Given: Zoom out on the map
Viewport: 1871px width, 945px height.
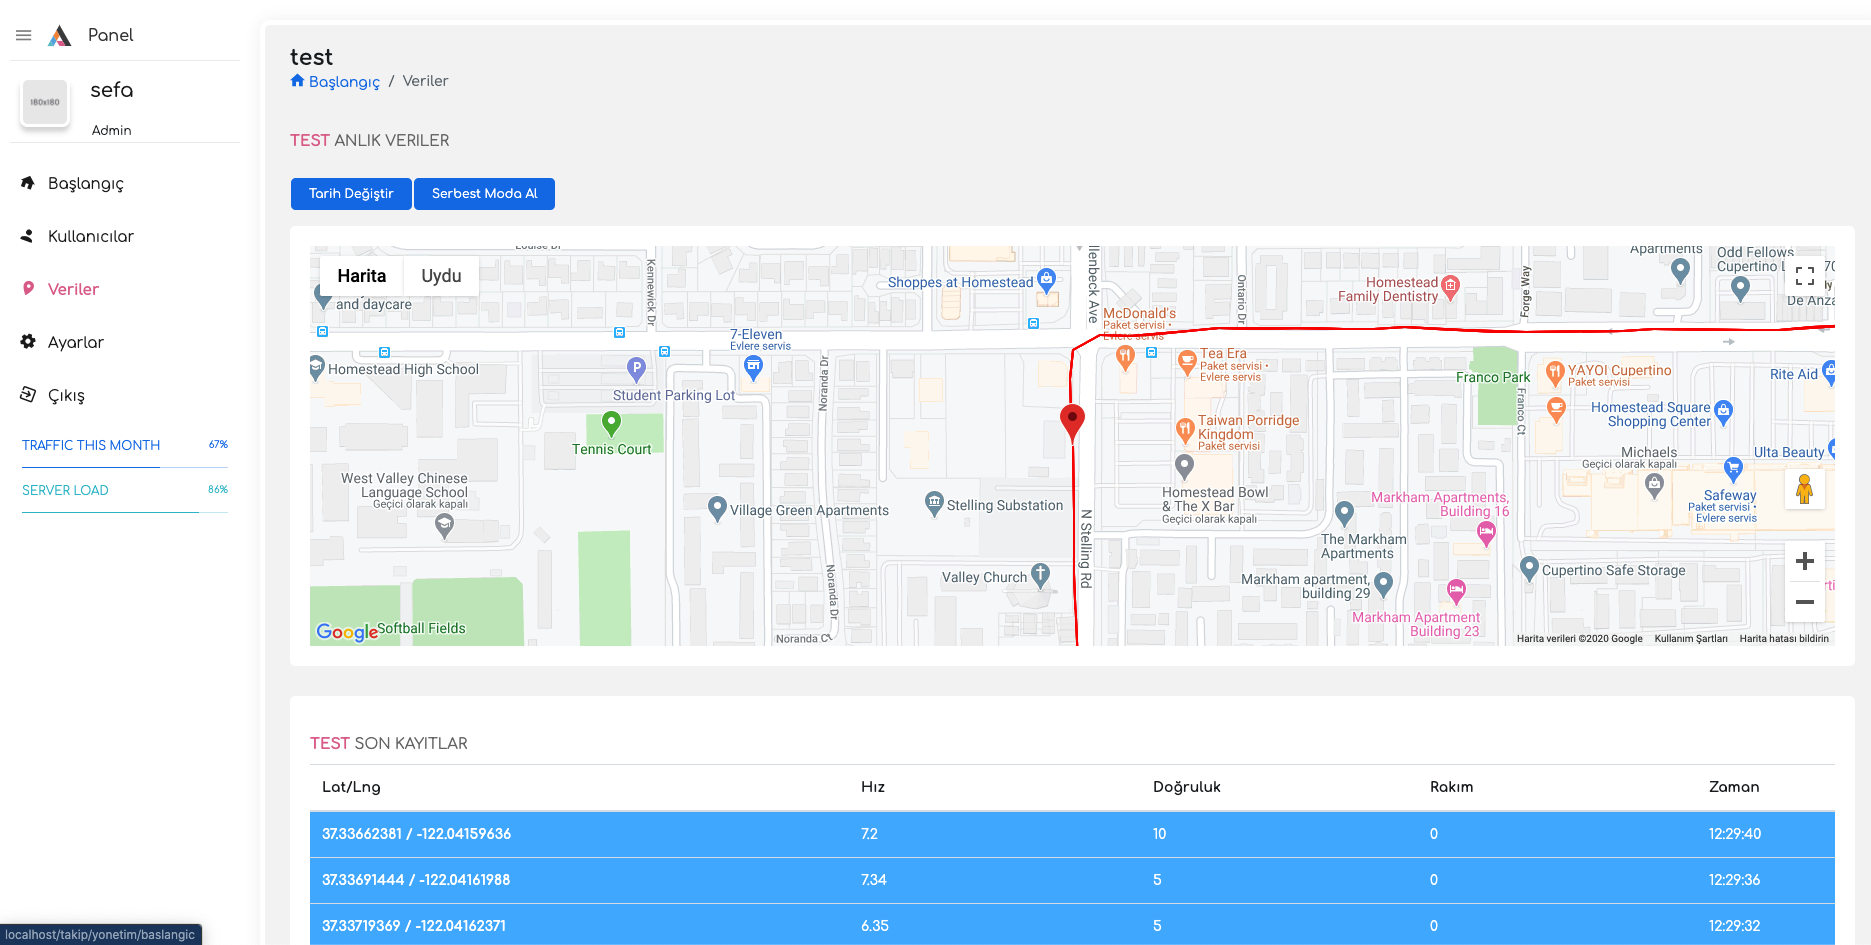Looking at the screenshot, I should (x=1805, y=602).
